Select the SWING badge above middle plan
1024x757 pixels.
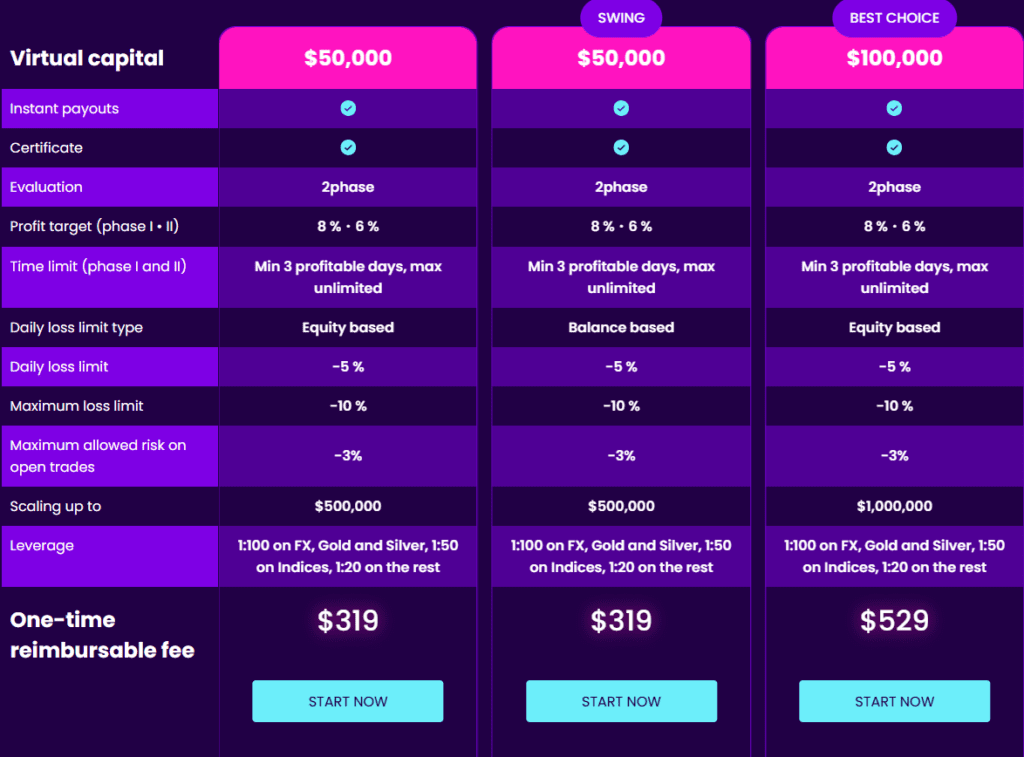click(x=621, y=17)
